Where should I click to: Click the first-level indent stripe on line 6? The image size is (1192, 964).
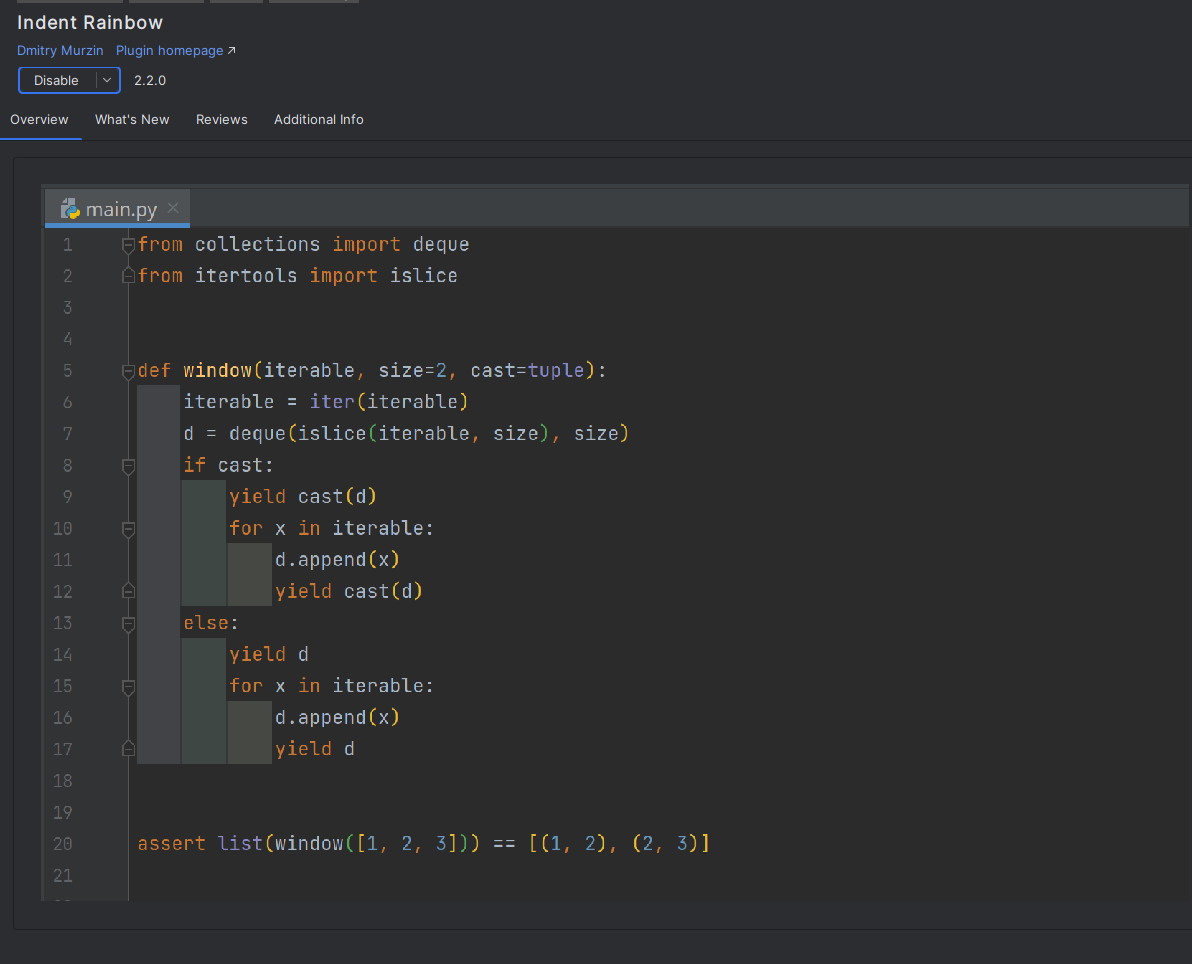(x=158, y=402)
